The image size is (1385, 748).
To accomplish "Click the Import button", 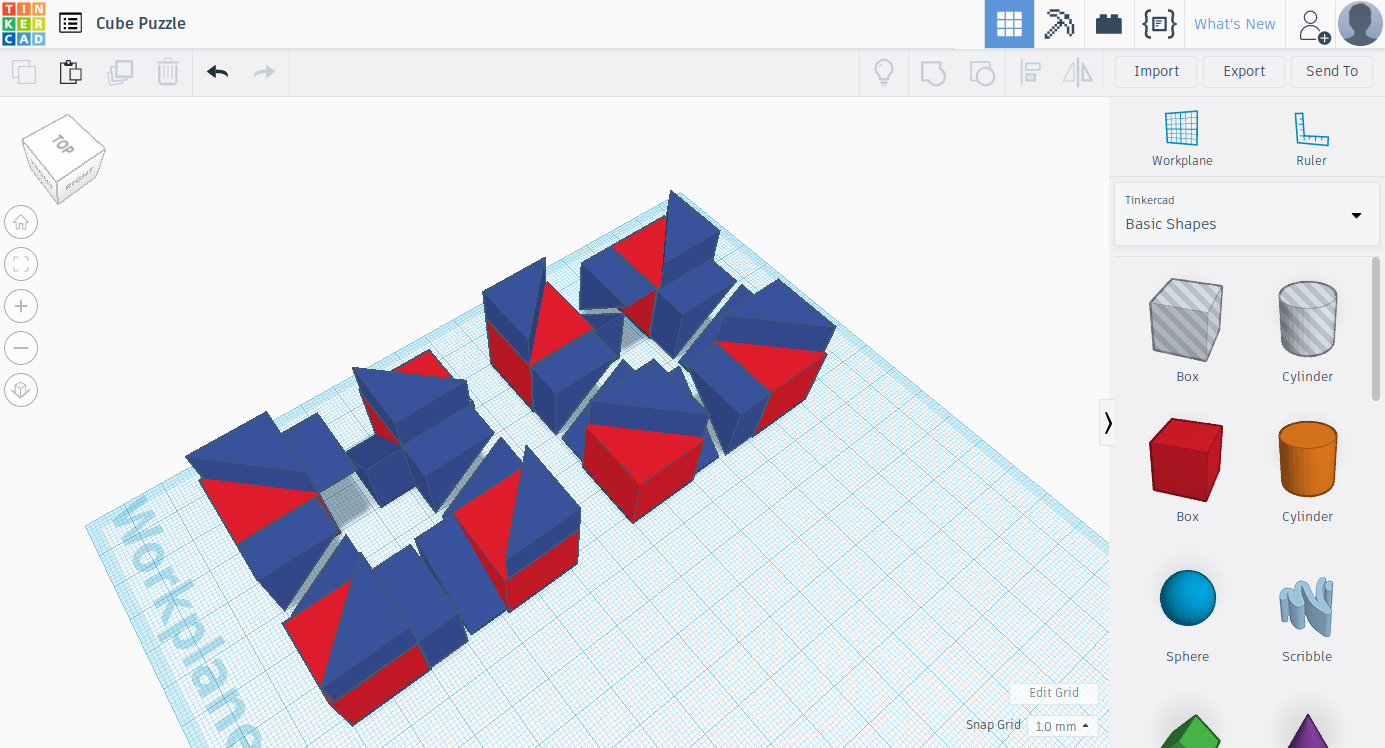I will coord(1156,71).
